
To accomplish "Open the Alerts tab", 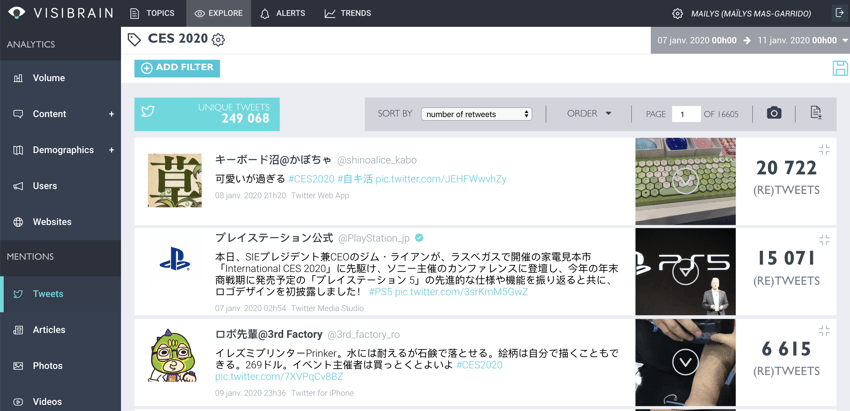I will click(282, 13).
